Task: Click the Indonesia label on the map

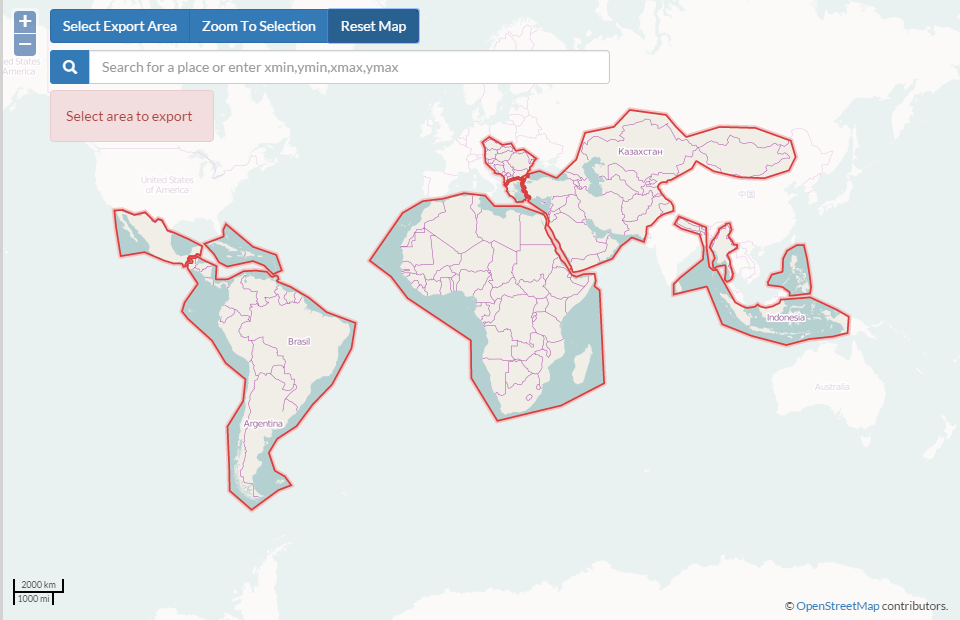Action: click(785, 318)
